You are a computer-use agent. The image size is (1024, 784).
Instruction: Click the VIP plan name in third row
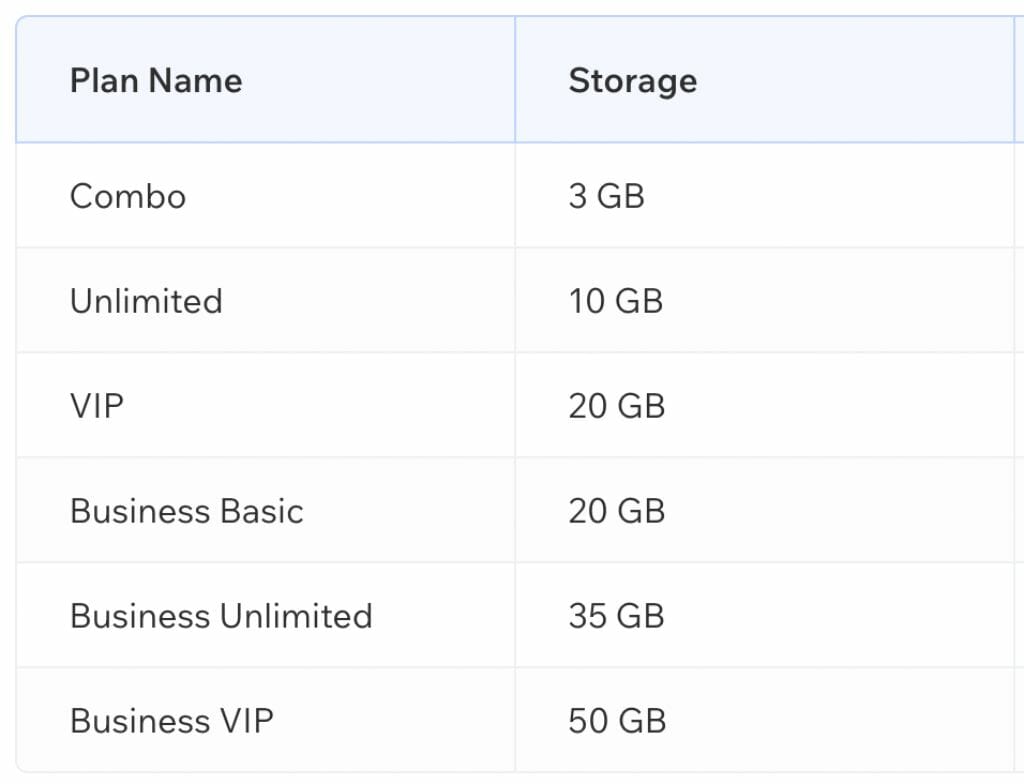97,406
